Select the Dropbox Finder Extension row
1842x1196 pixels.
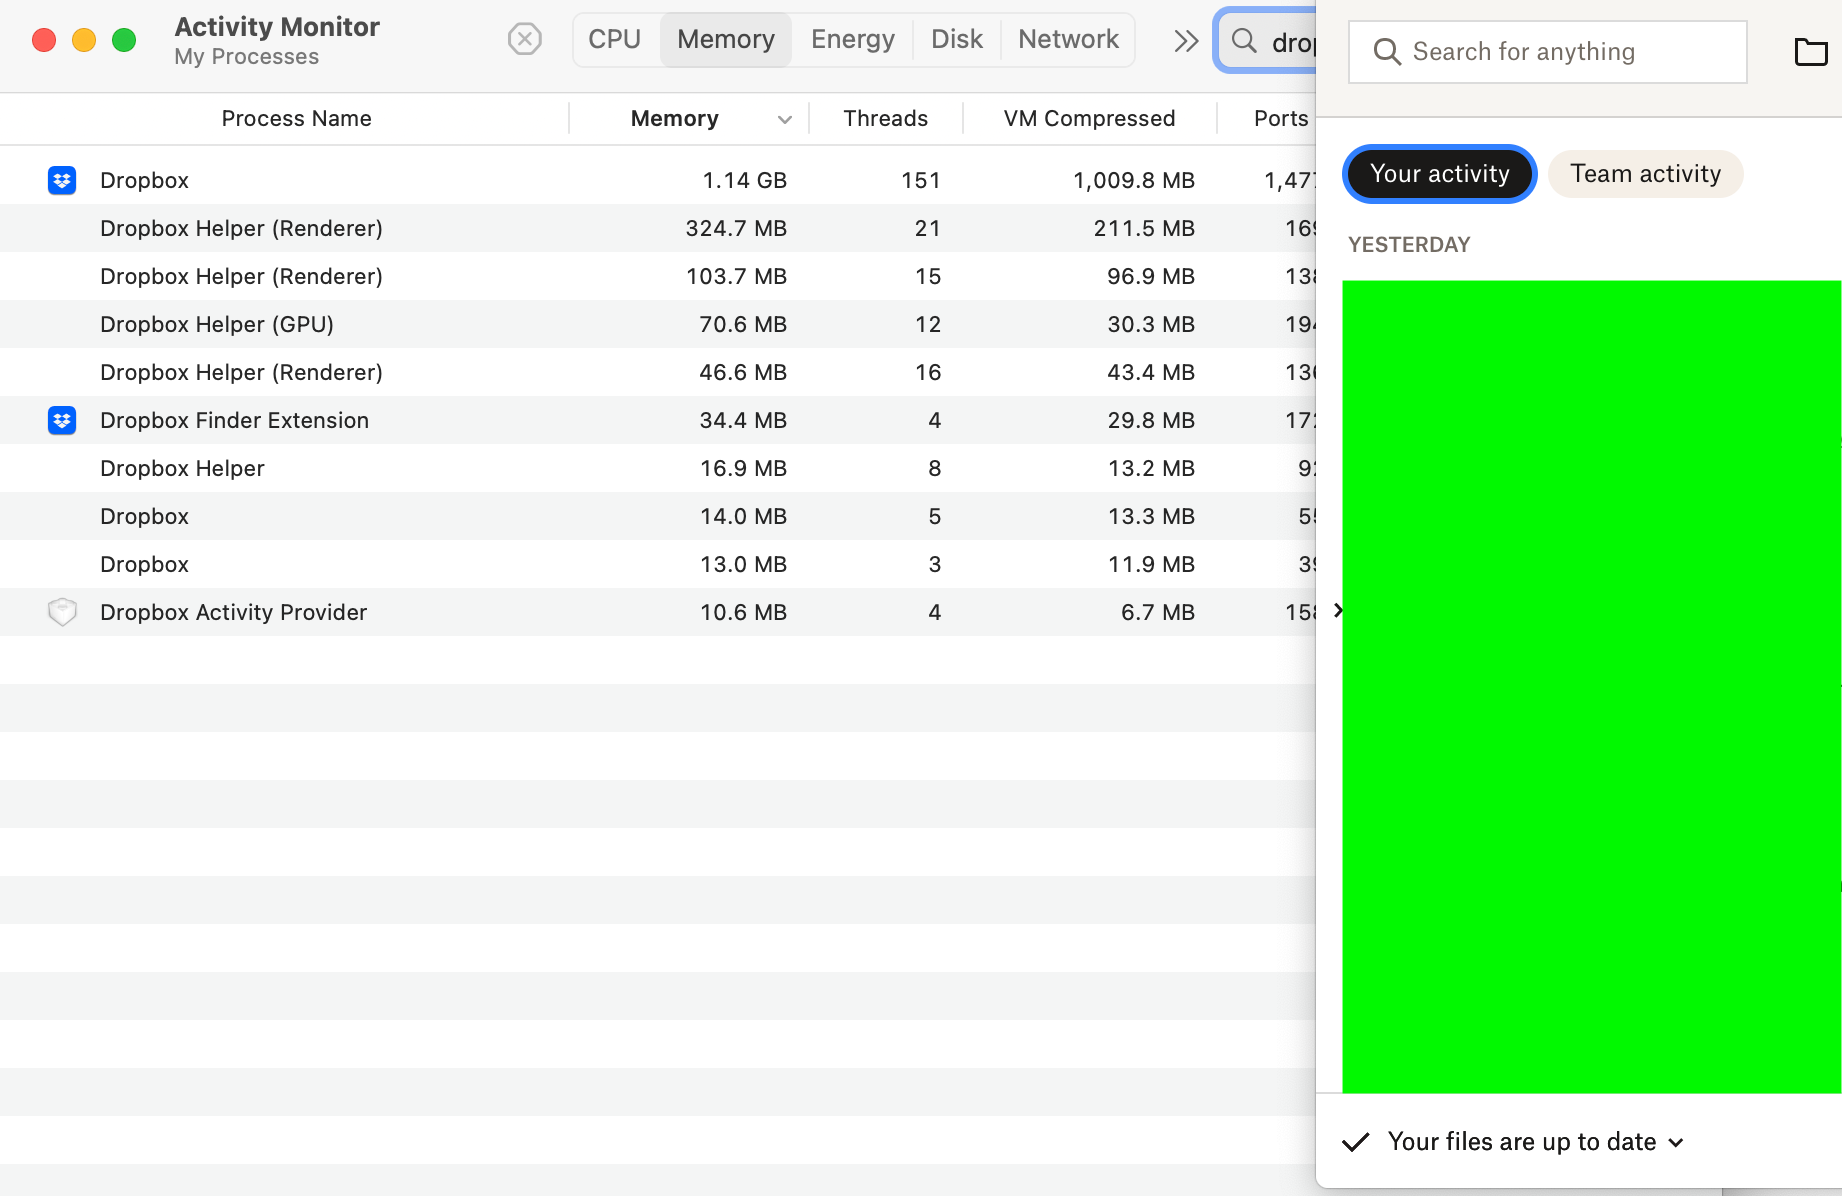[658, 420]
